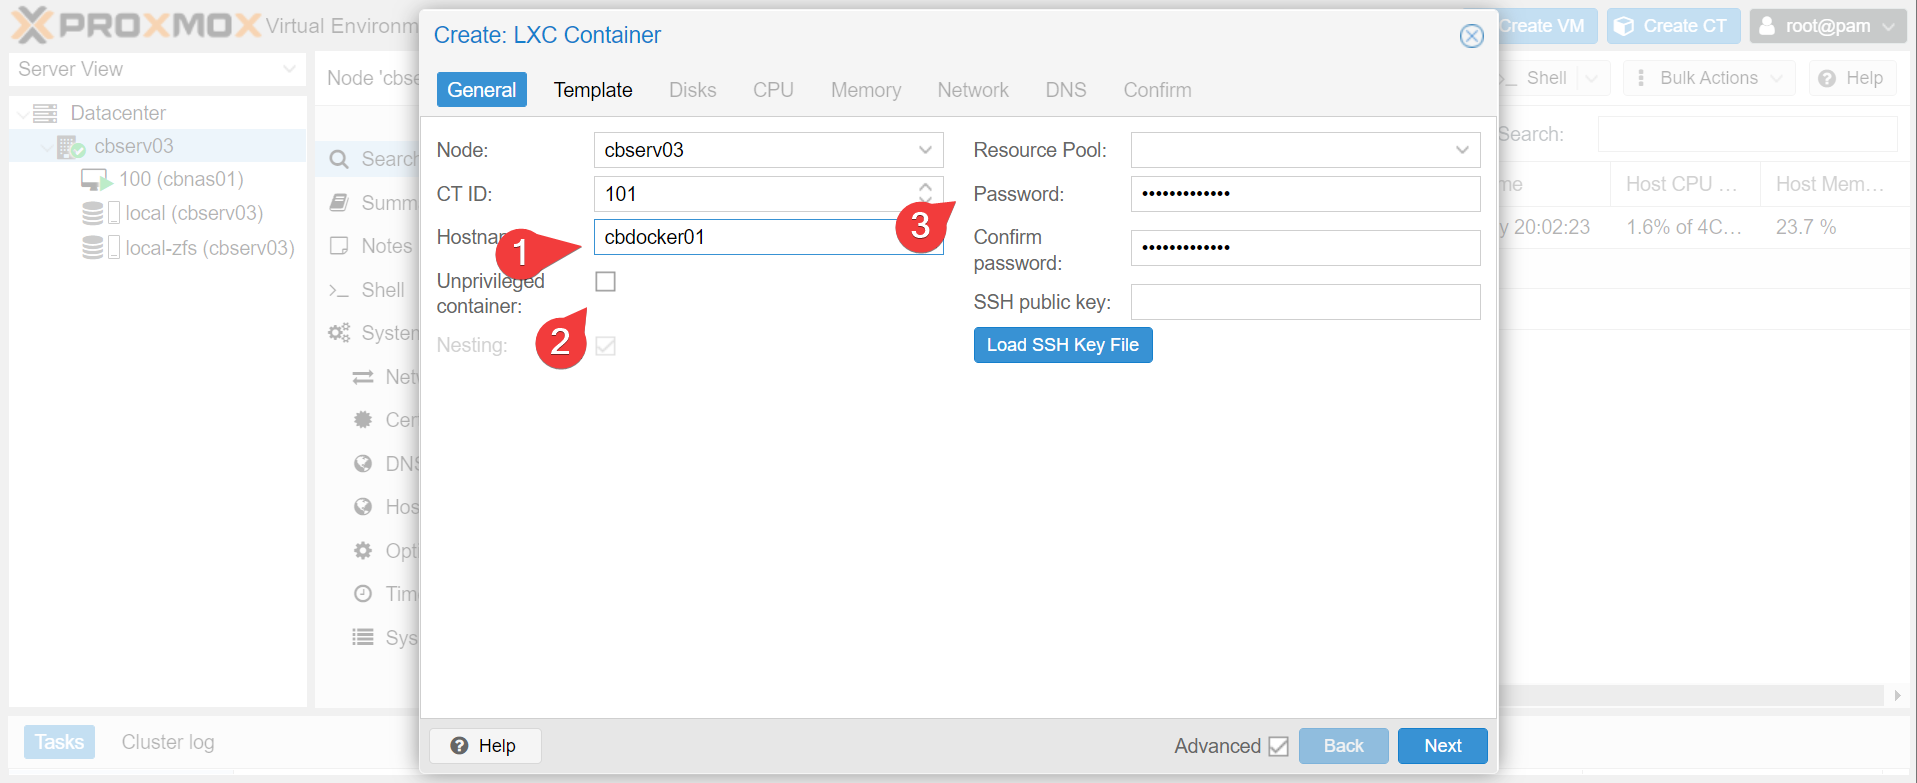Click the Confirm password field

(1306, 248)
